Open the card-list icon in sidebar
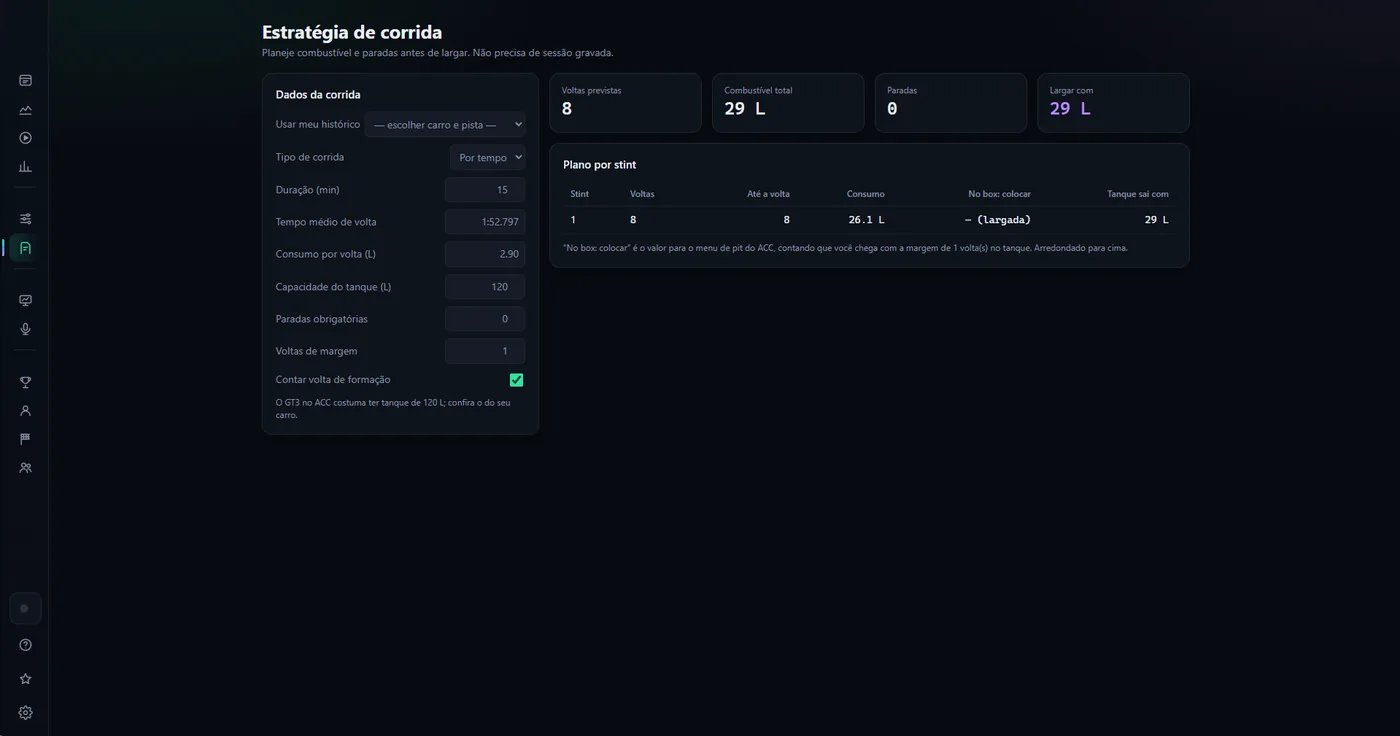This screenshot has width=1400, height=736. point(25,80)
